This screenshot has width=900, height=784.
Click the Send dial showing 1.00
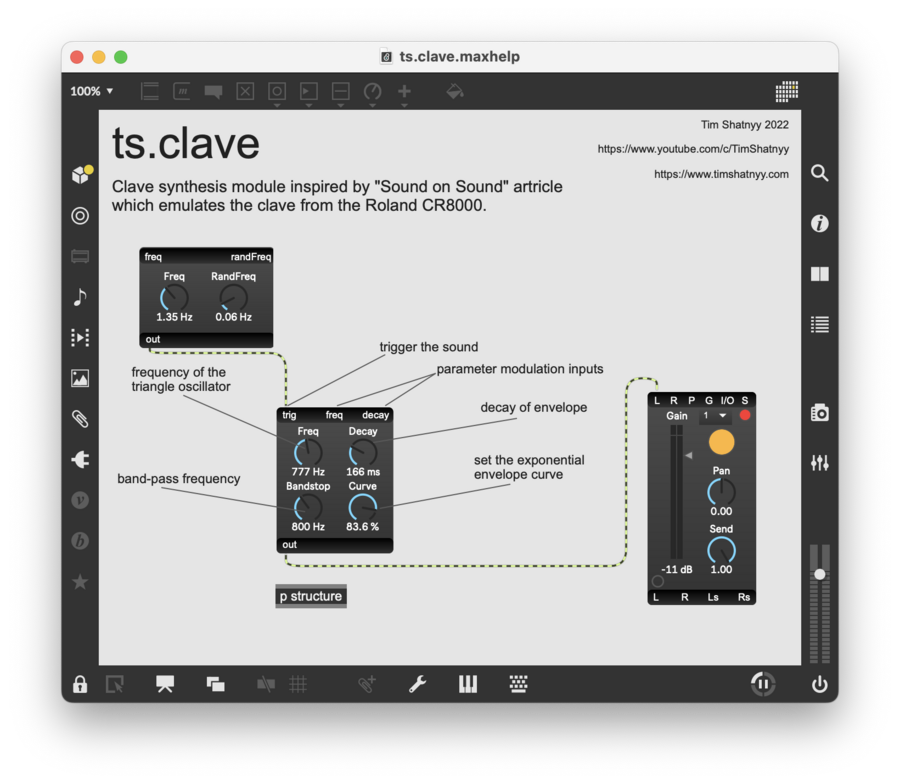pos(721,550)
